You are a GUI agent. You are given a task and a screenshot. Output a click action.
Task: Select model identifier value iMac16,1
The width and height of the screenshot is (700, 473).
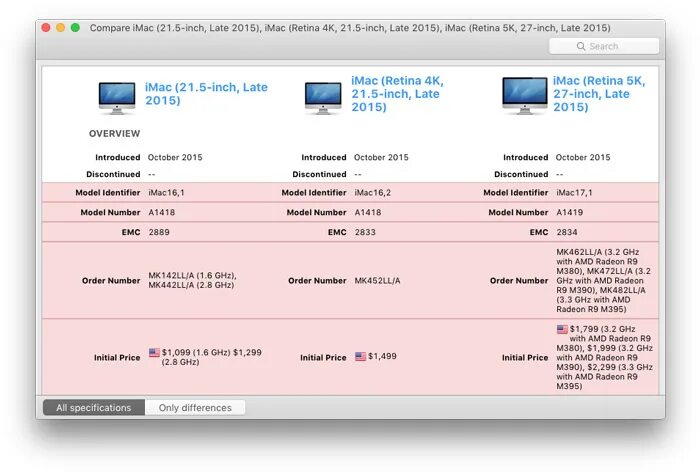166,193
